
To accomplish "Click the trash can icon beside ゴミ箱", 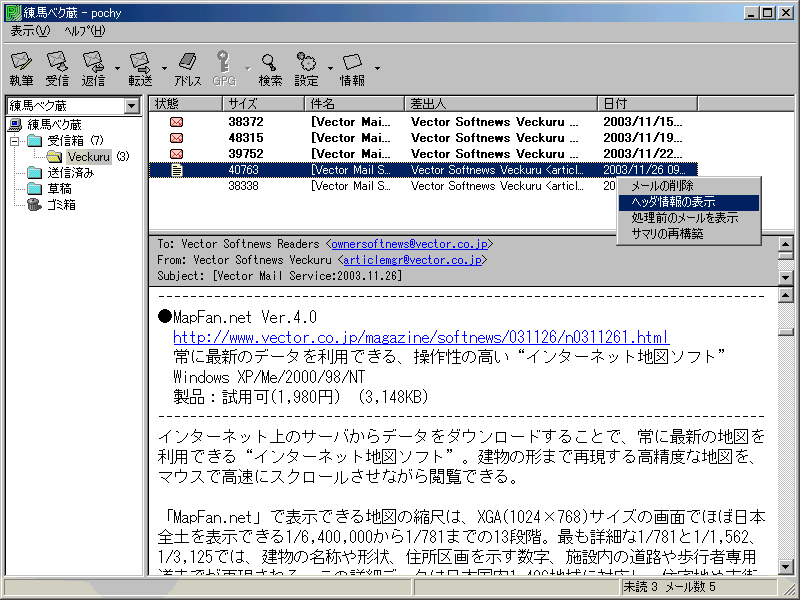I will (x=34, y=205).
